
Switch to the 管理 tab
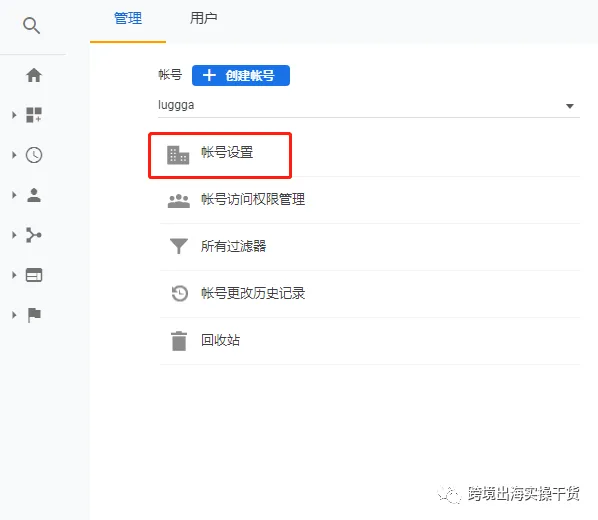coord(128,19)
